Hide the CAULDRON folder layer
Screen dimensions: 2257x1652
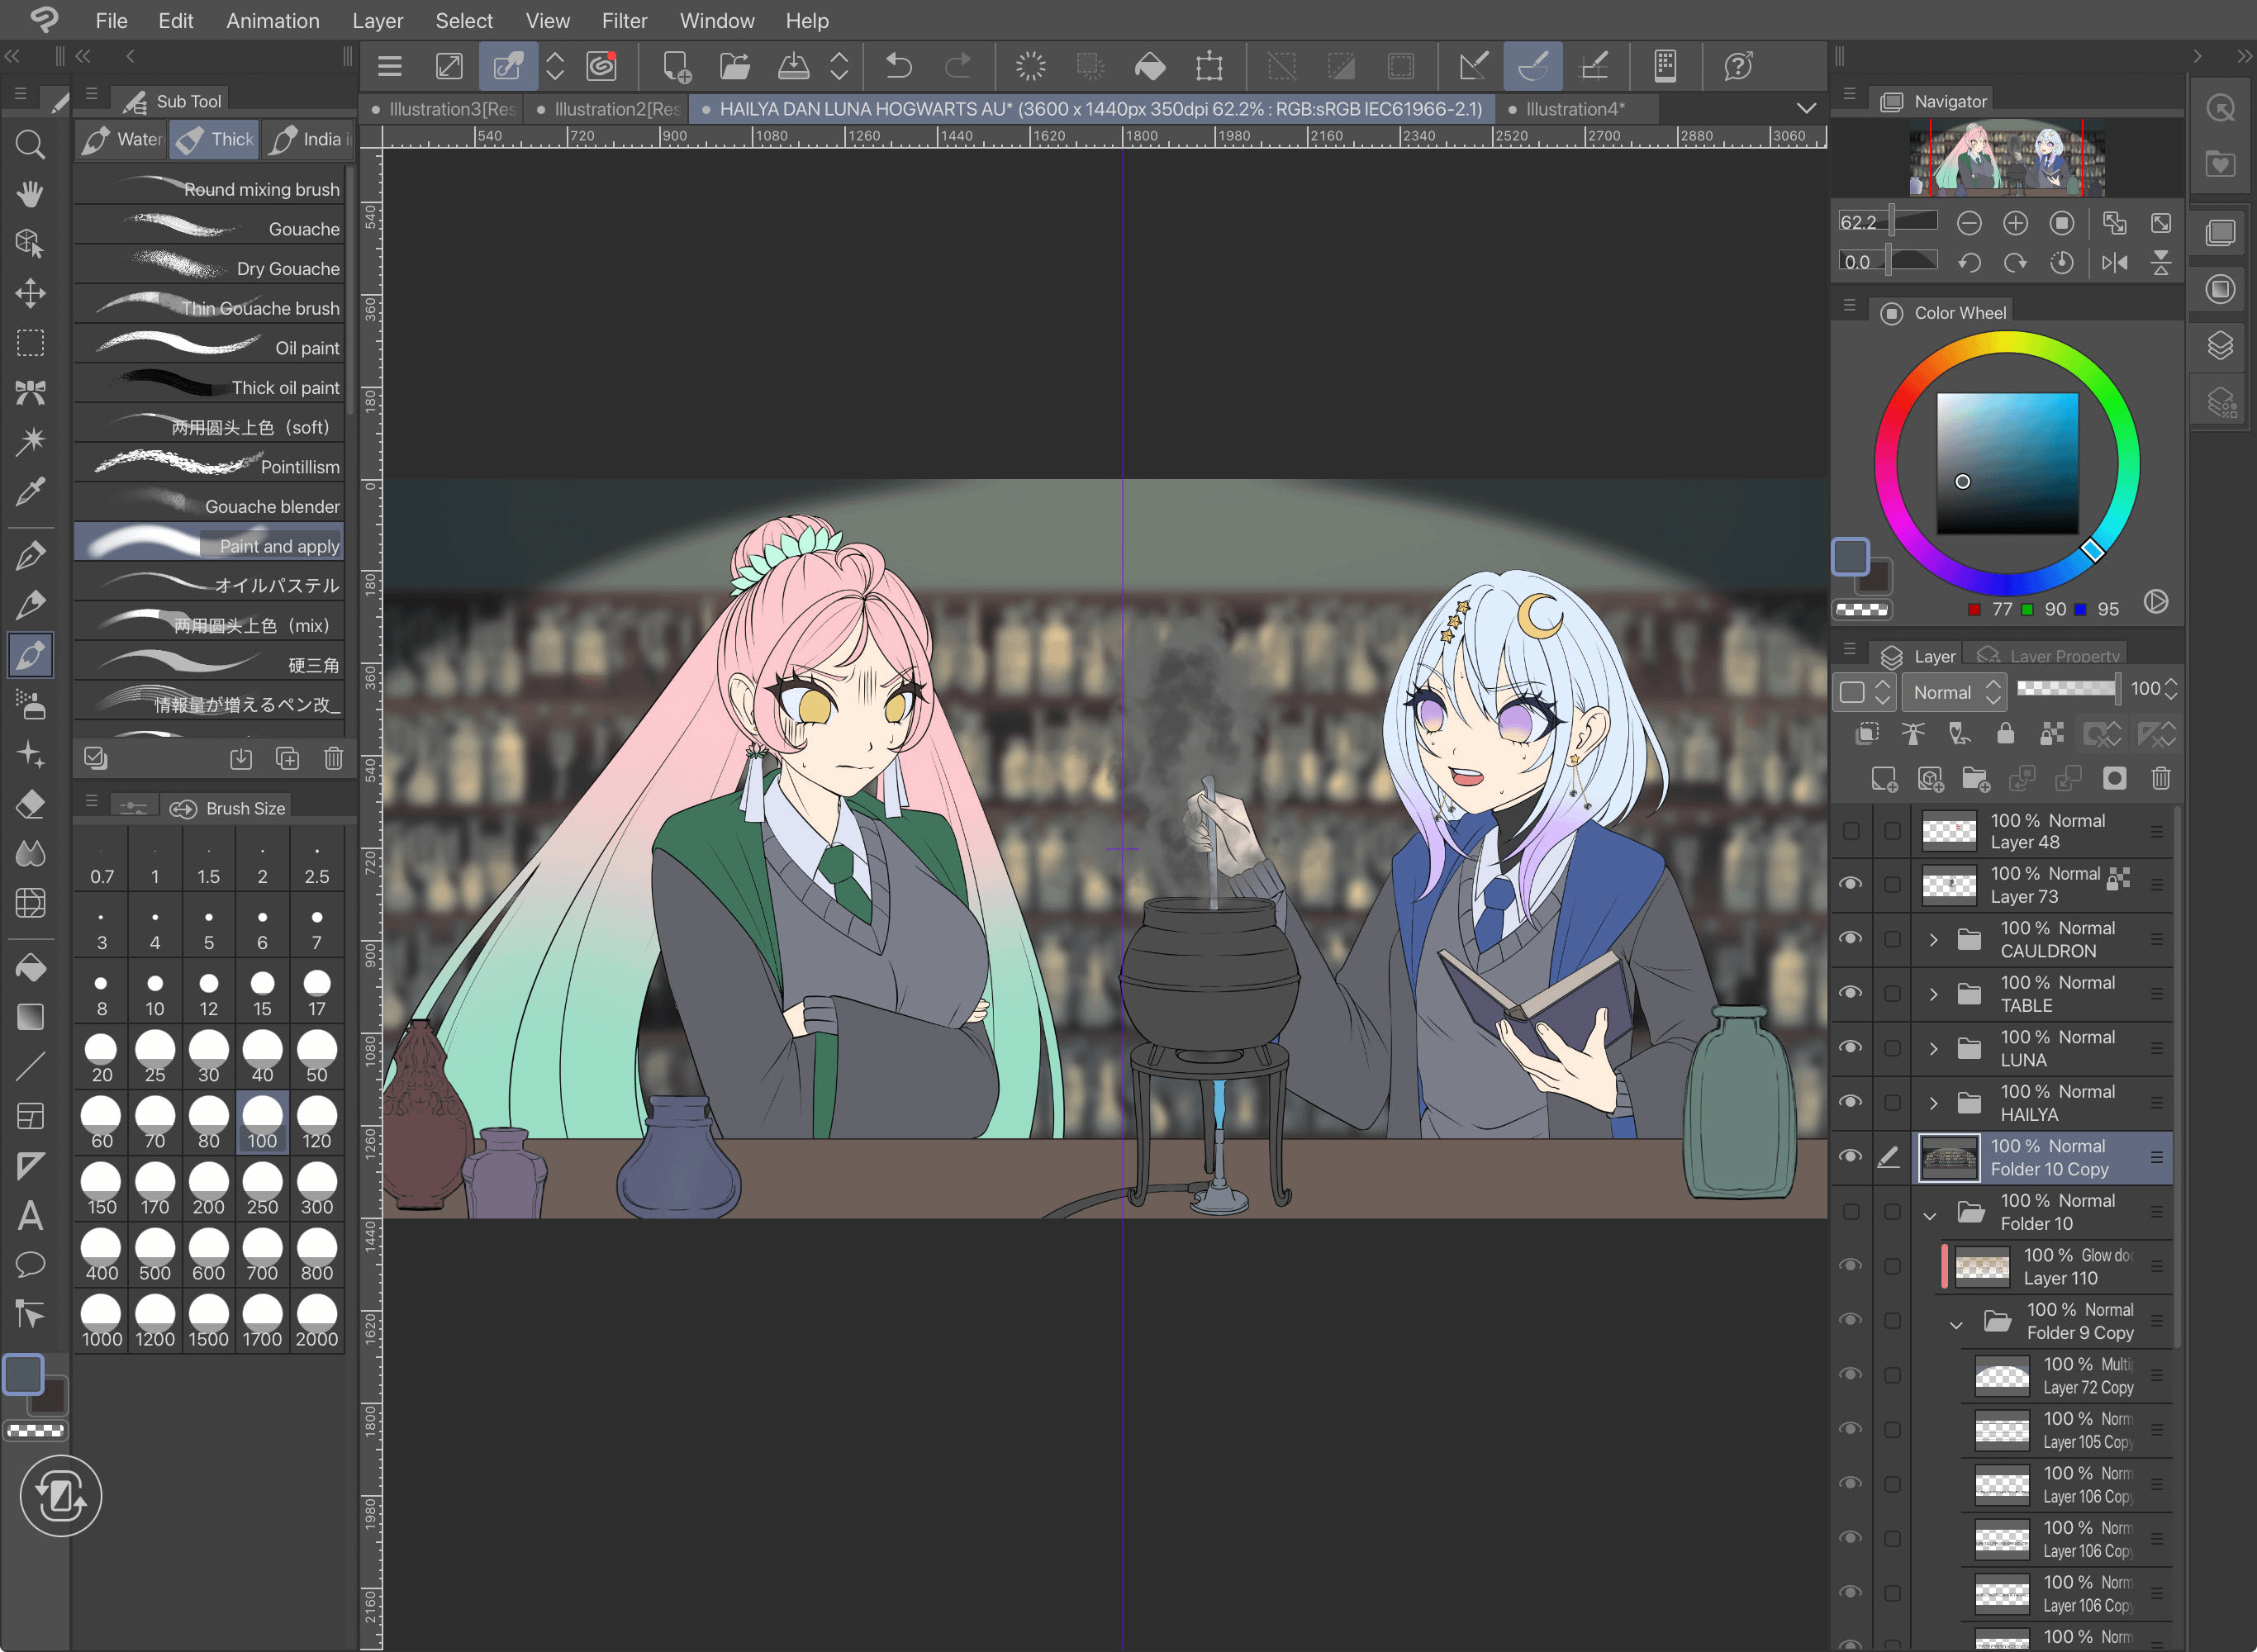1850,938
